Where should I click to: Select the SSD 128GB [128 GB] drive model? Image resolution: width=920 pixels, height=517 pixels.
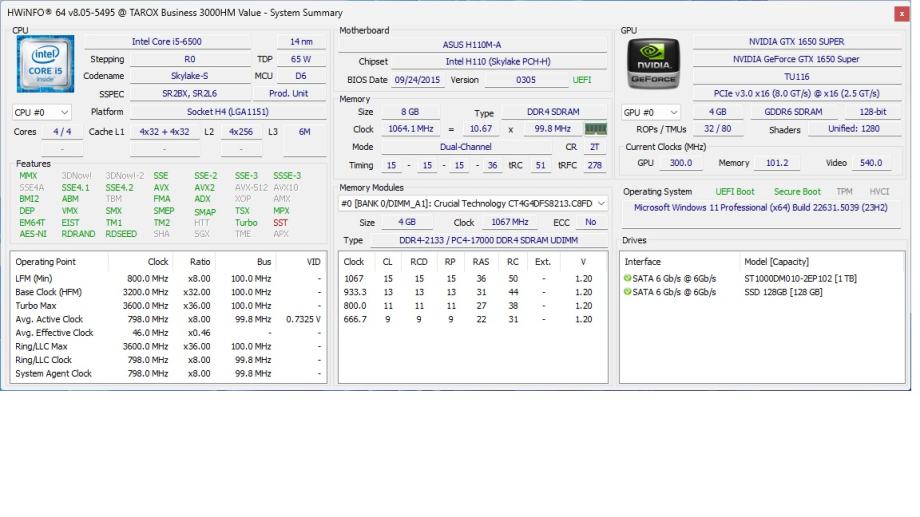point(783,292)
